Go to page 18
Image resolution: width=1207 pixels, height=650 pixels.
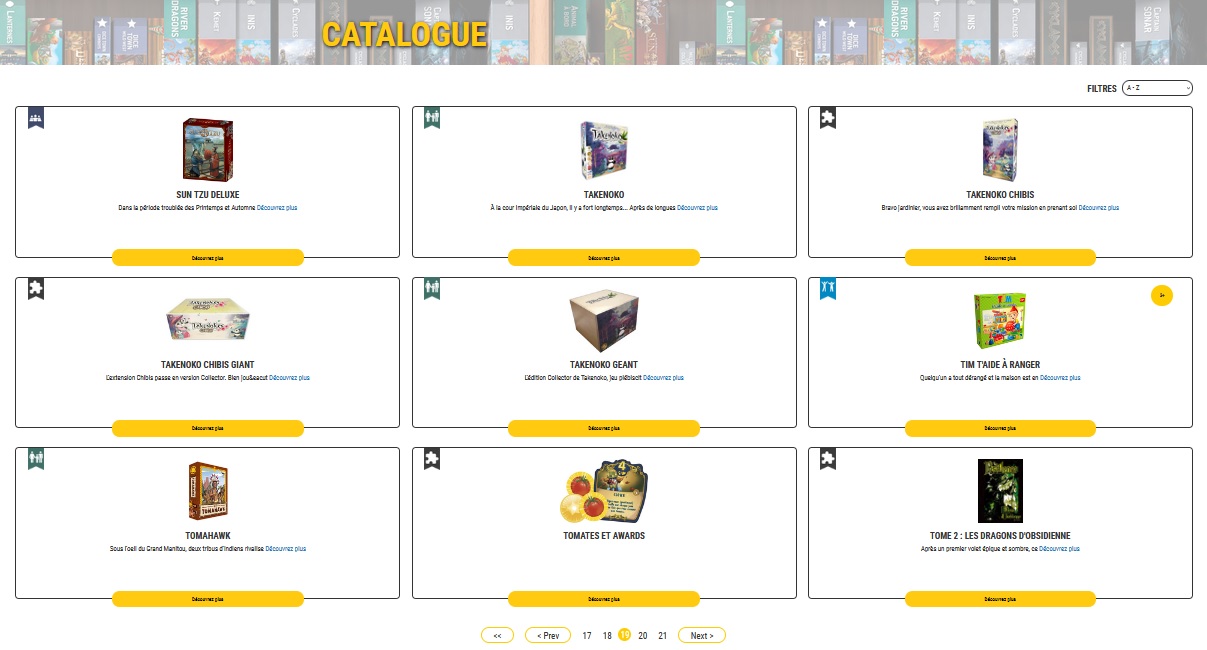click(607, 636)
